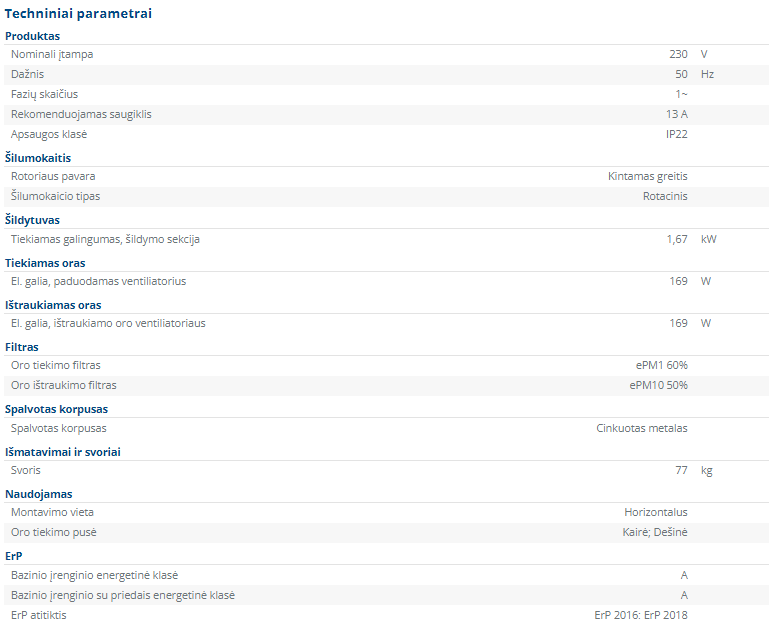This screenshot has width=769, height=619.
Task: Select the ErP 2016; ErP 2018 value
Action: pos(641,615)
